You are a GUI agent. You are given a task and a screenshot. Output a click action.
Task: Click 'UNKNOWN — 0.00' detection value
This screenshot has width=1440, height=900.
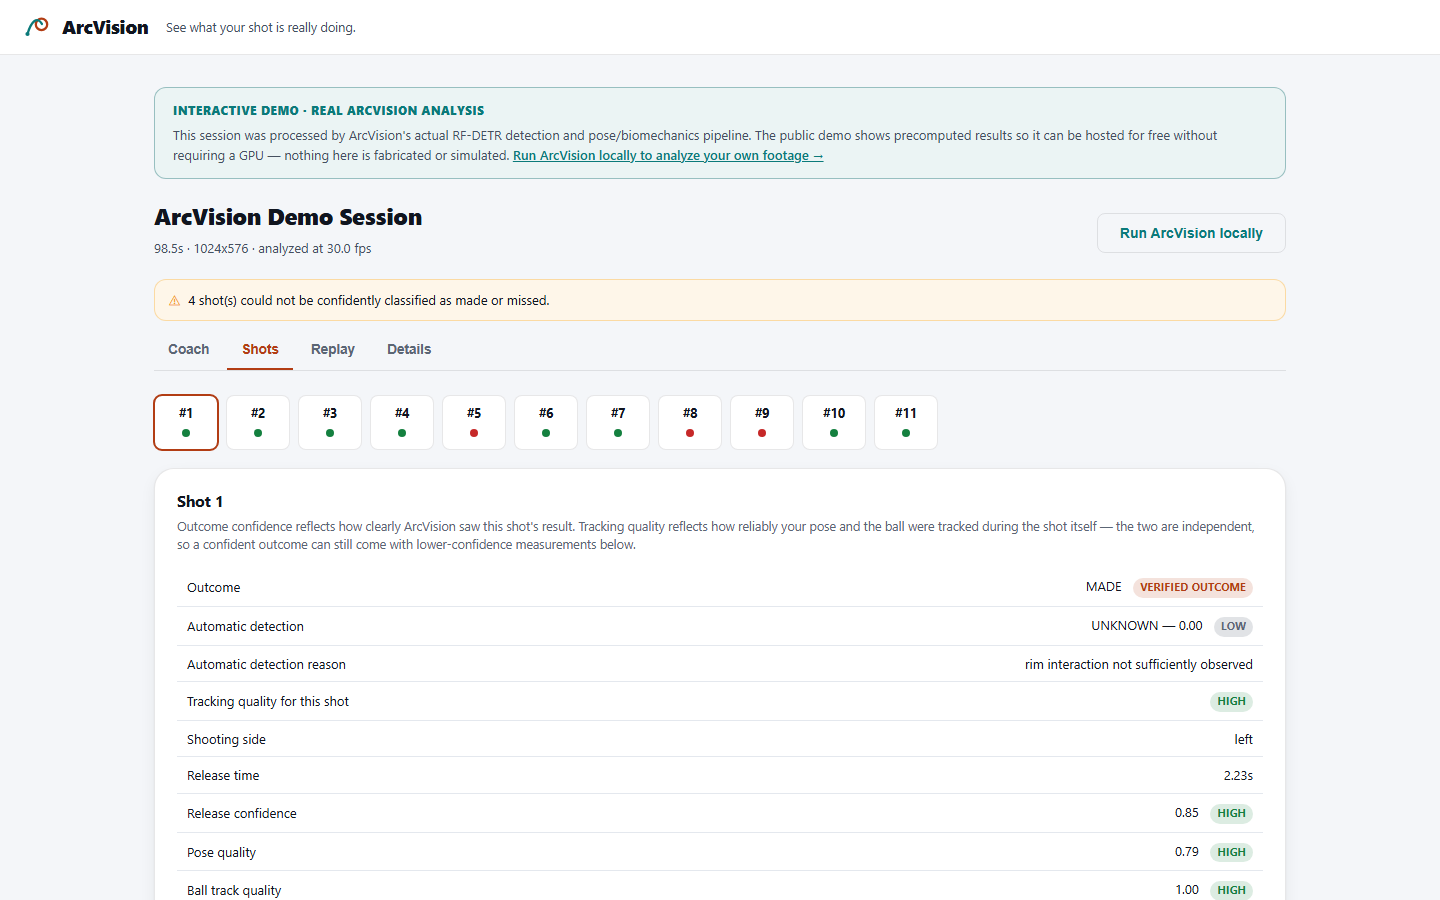click(x=1147, y=626)
